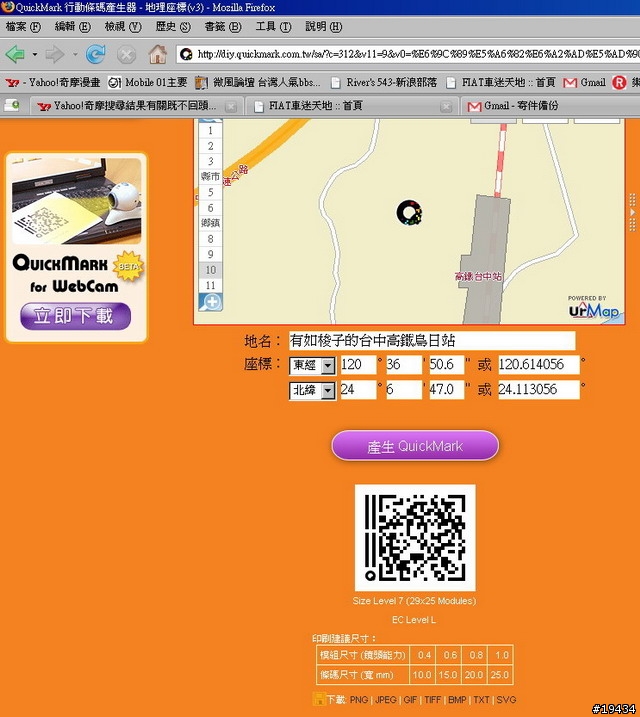Click decimal longitude field 120.614056
Viewport: 640px width, 717px height.
coord(539,365)
